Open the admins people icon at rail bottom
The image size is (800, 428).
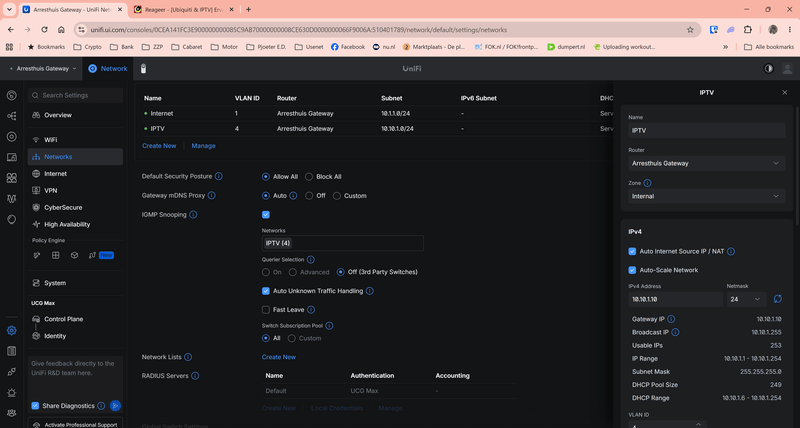(x=11, y=413)
